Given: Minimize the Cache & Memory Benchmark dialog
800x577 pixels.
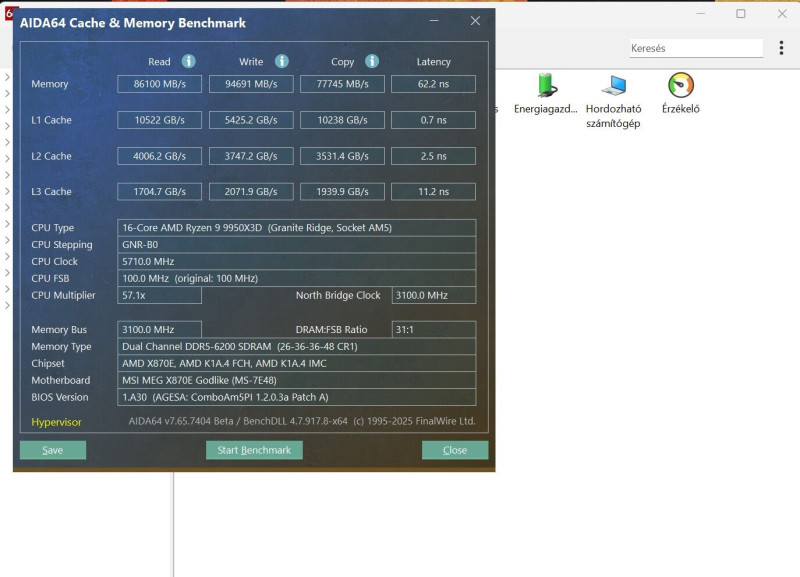Looking at the screenshot, I should pos(434,20).
